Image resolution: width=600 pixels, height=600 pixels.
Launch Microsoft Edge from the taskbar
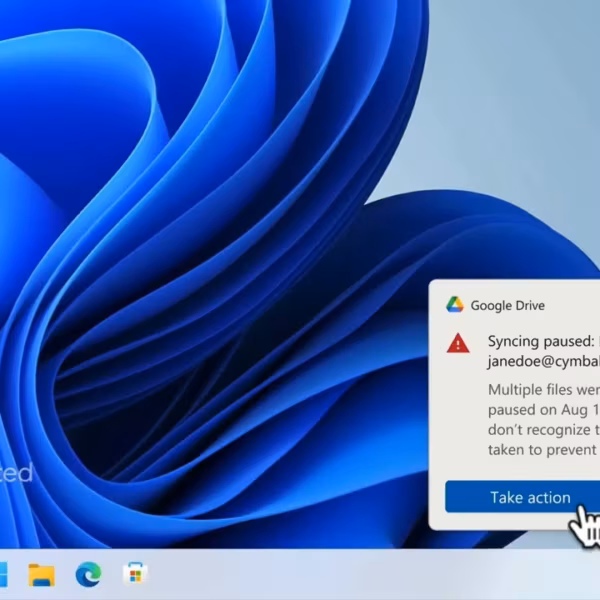(x=88, y=574)
